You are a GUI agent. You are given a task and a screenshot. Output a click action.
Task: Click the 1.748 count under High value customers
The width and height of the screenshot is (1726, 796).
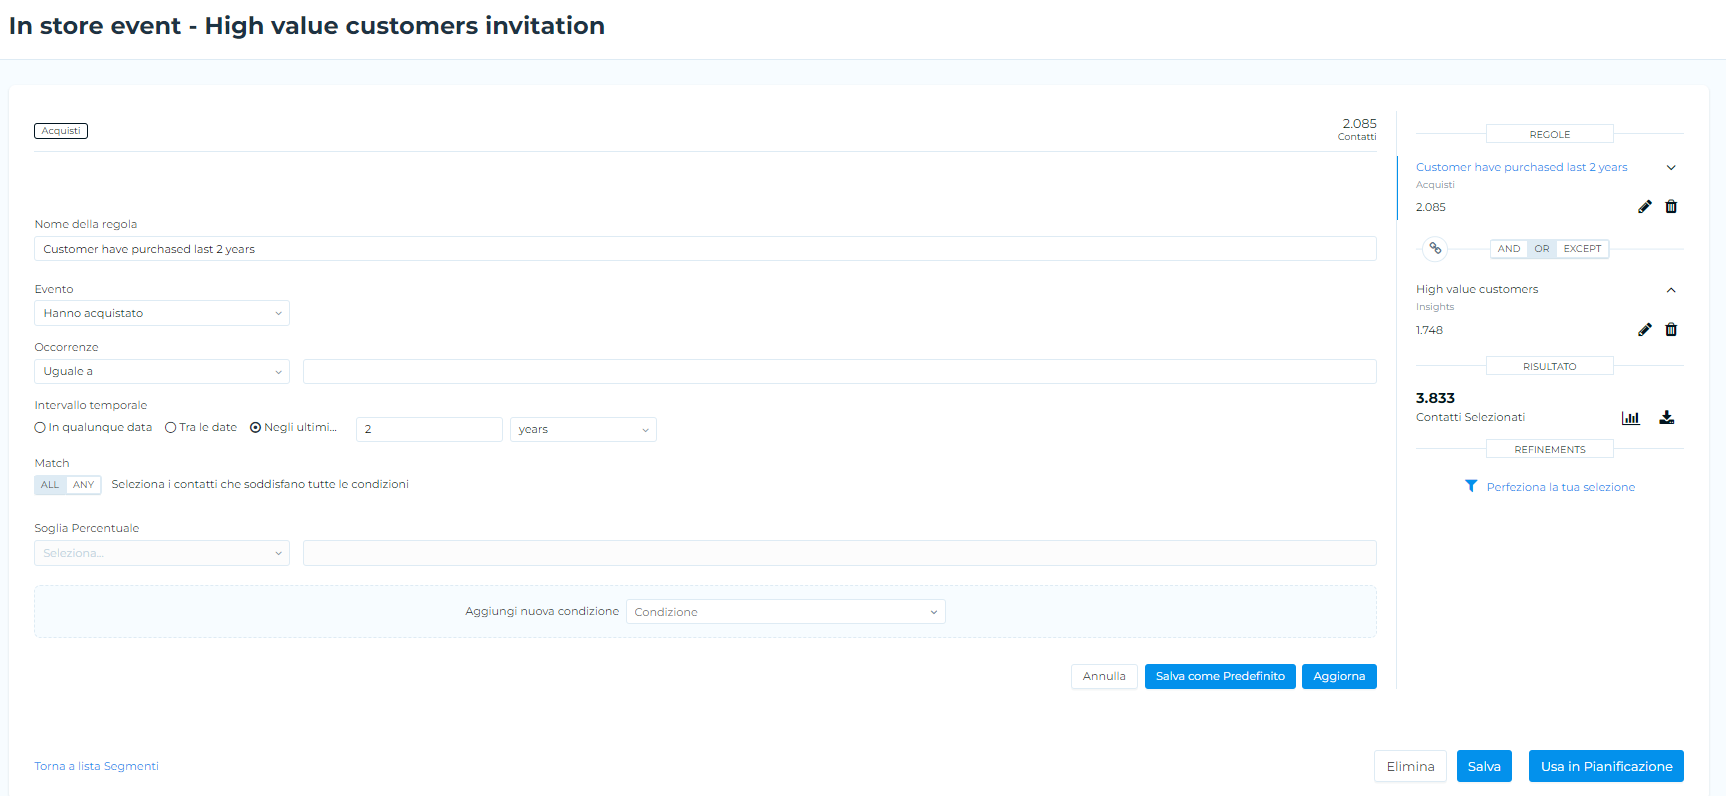1429,330
